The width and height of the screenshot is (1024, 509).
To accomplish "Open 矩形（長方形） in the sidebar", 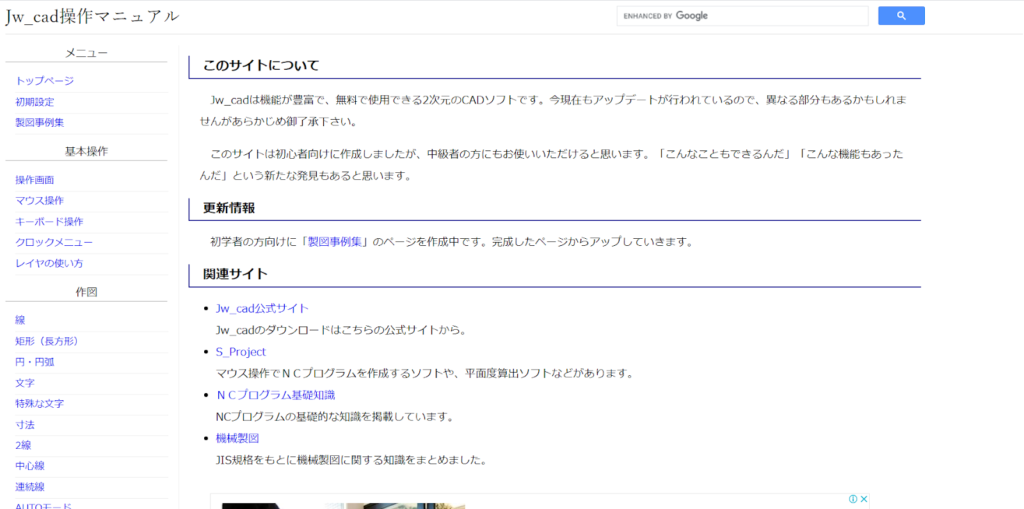I will coord(50,341).
